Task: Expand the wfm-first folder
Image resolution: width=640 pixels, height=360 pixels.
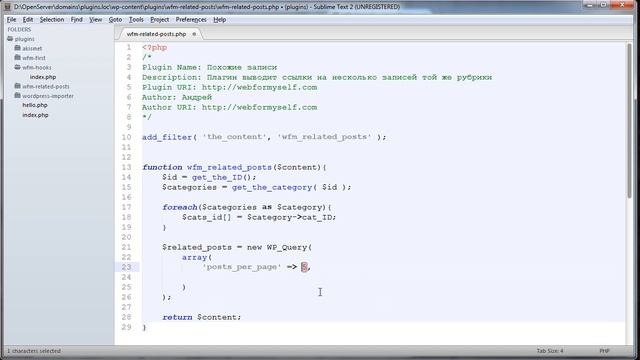Action: [34, 58]
